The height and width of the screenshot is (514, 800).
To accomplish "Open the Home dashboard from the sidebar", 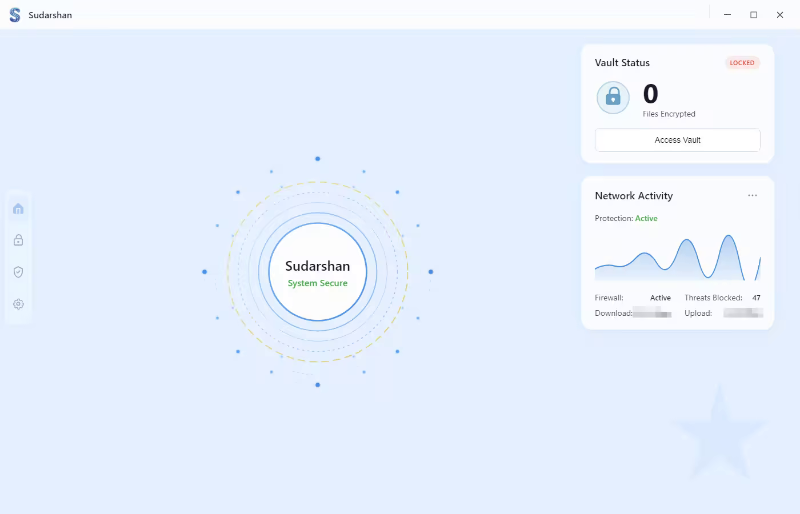I will 18,209.
